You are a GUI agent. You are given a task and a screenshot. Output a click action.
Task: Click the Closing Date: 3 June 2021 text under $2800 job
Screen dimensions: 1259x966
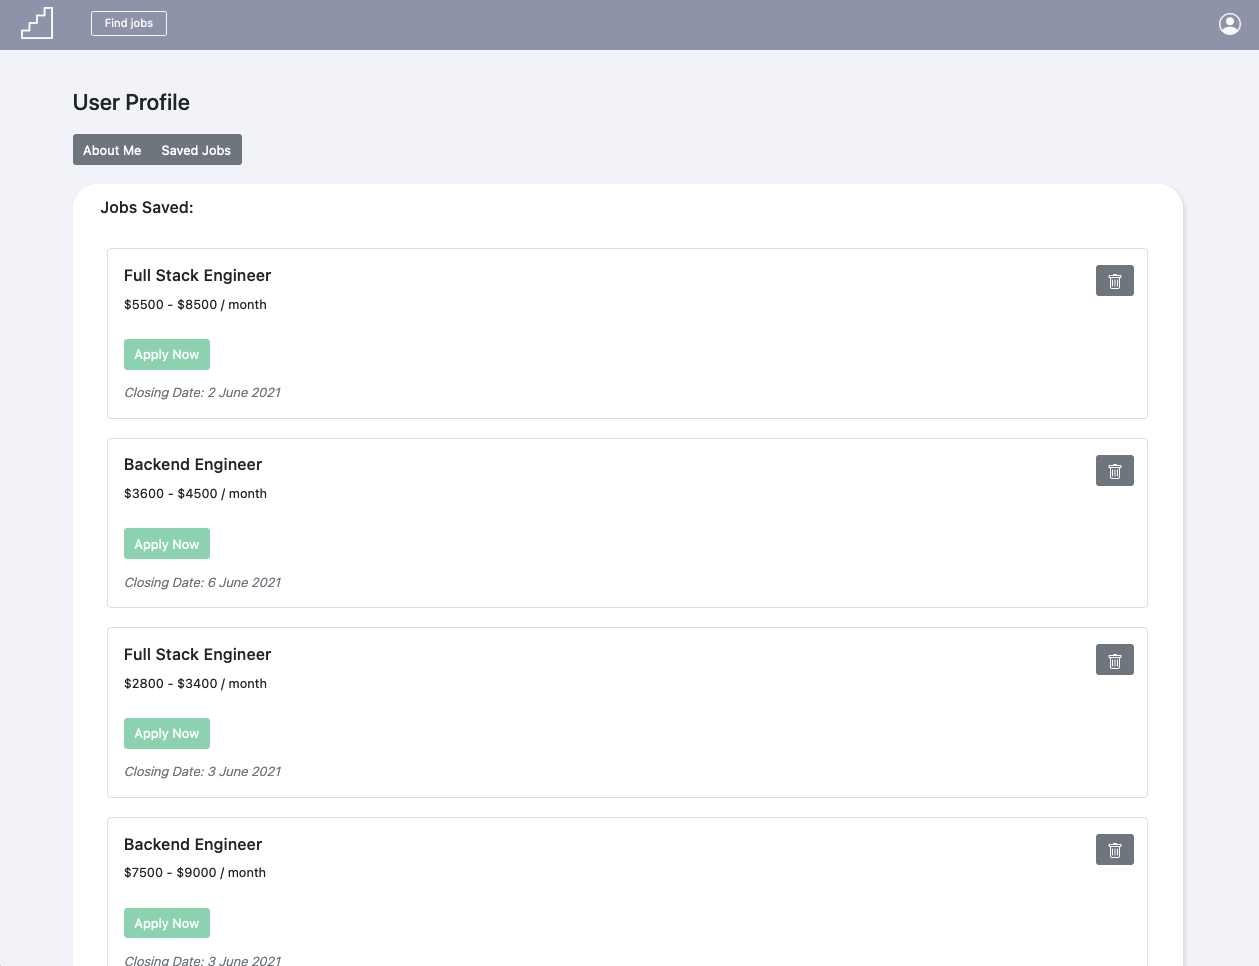202,772
